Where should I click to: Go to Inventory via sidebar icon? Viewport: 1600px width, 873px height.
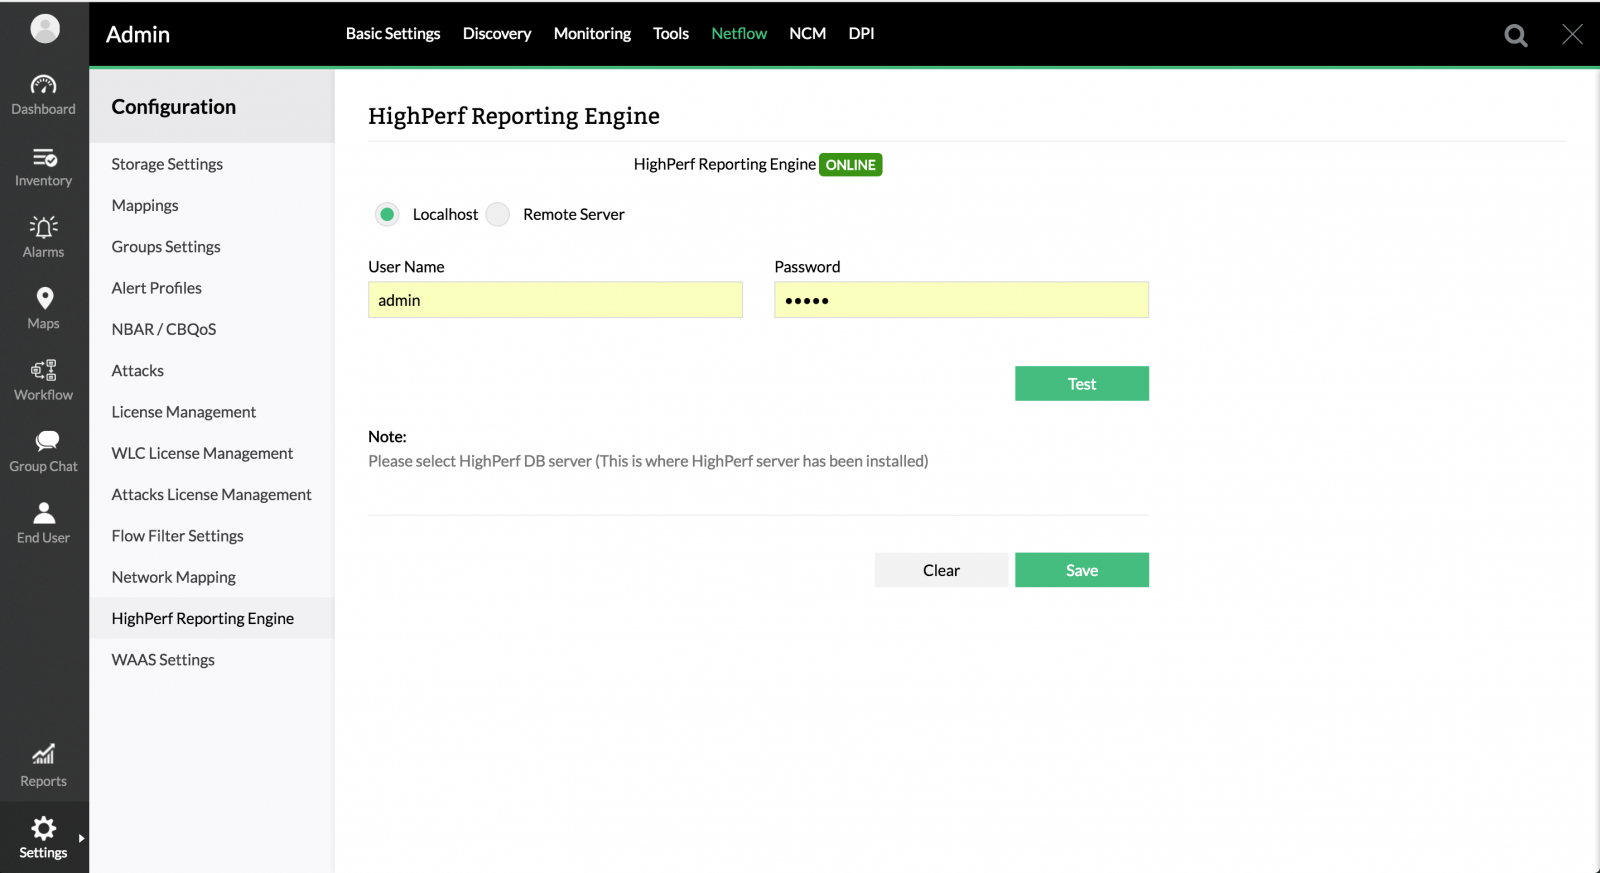click(x=43, y=158)
